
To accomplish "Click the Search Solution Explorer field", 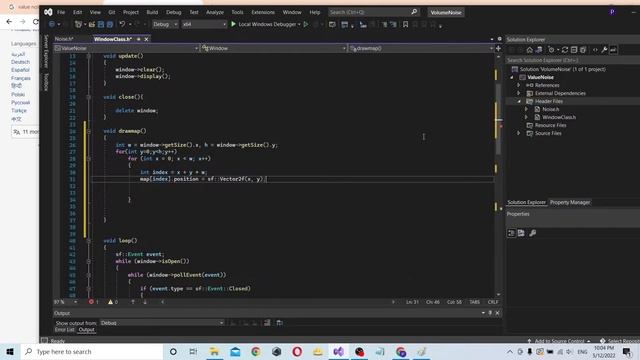I will pos(572,60).
